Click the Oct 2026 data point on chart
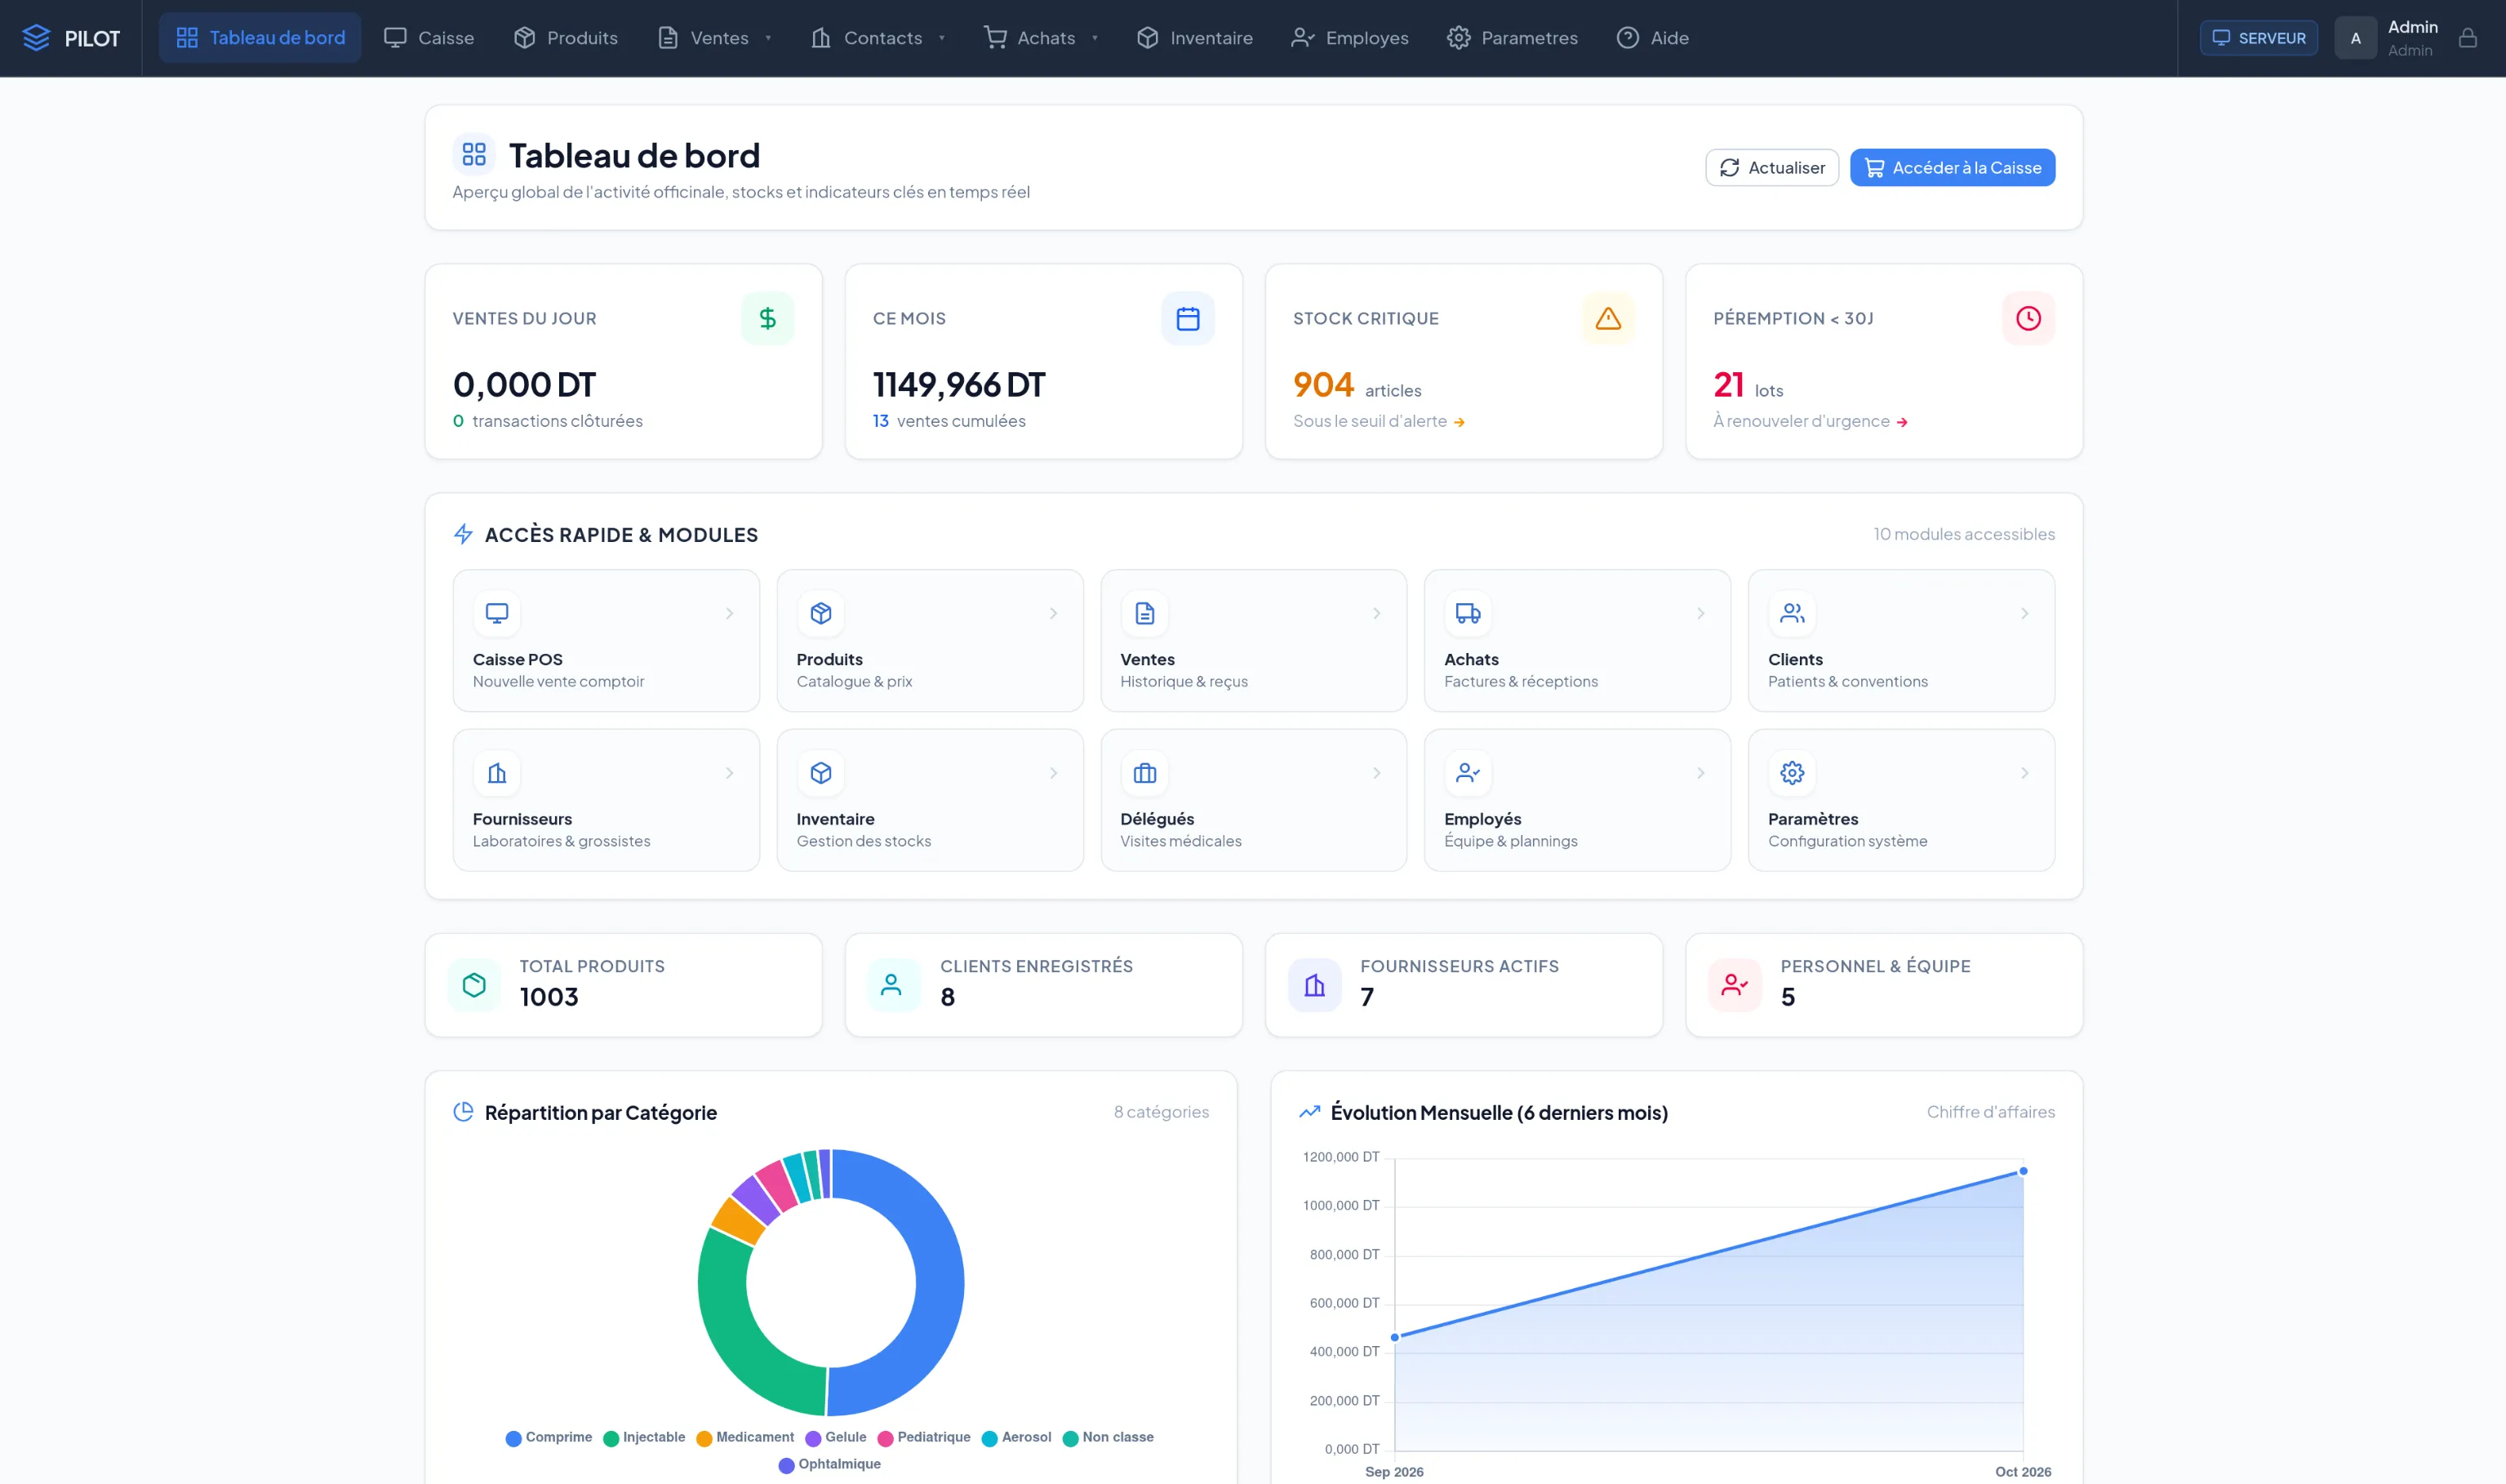 click(2022, 1171)
